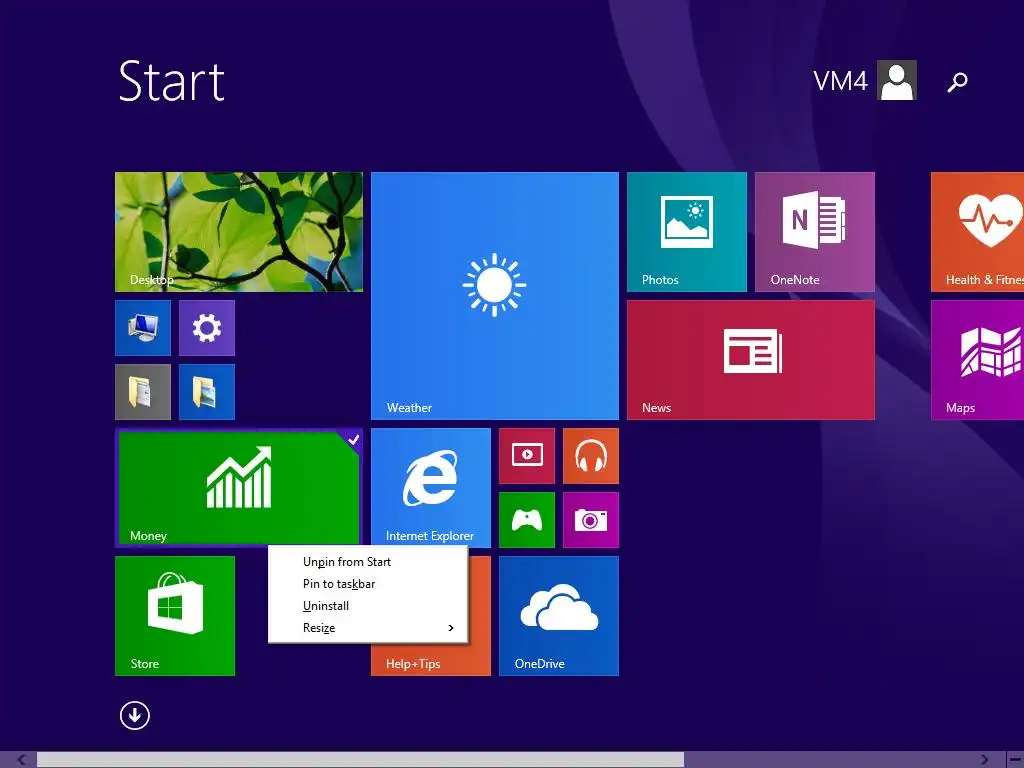Open the News tile
The width and height of the screenshot is (1024, 768).
click(750, 360)
